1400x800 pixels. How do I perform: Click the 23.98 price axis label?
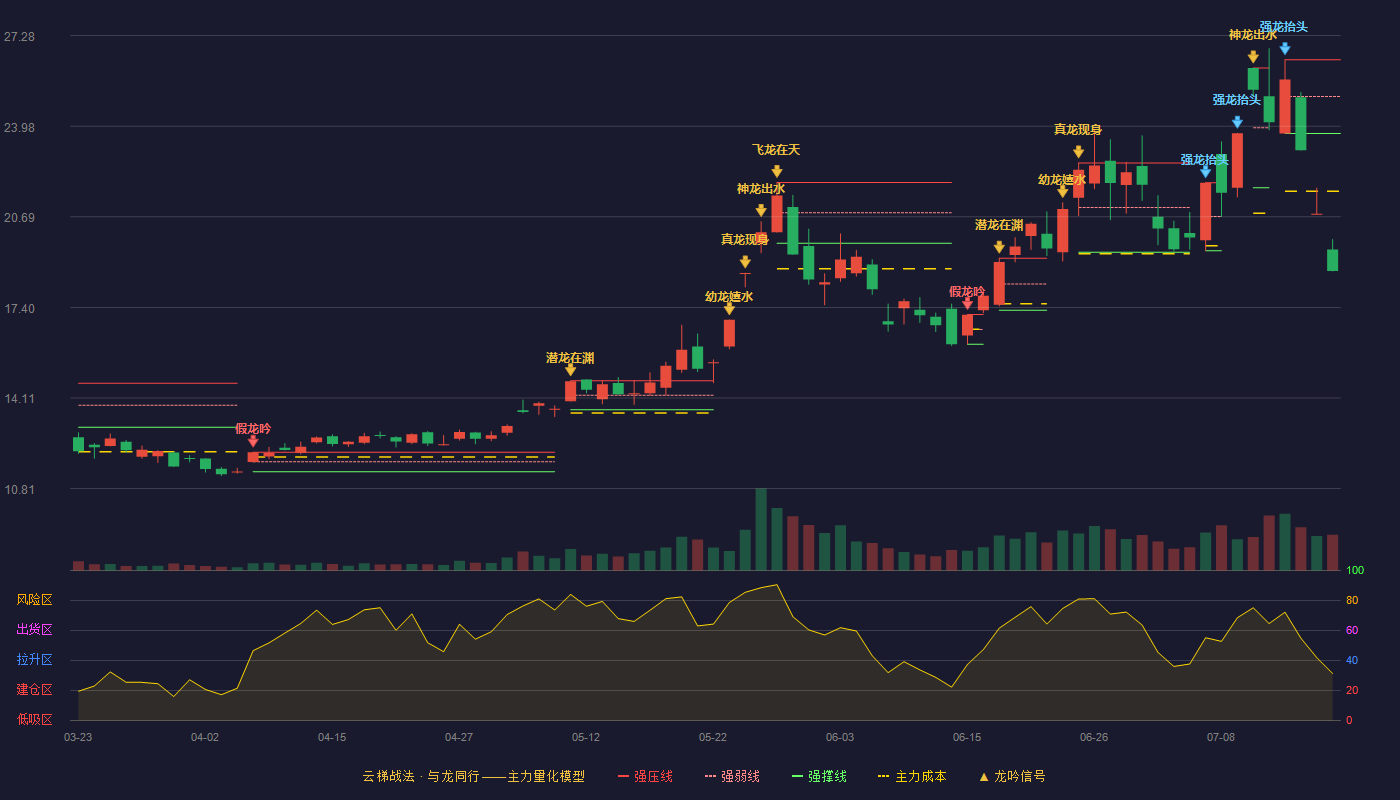[x=19, y=127]
